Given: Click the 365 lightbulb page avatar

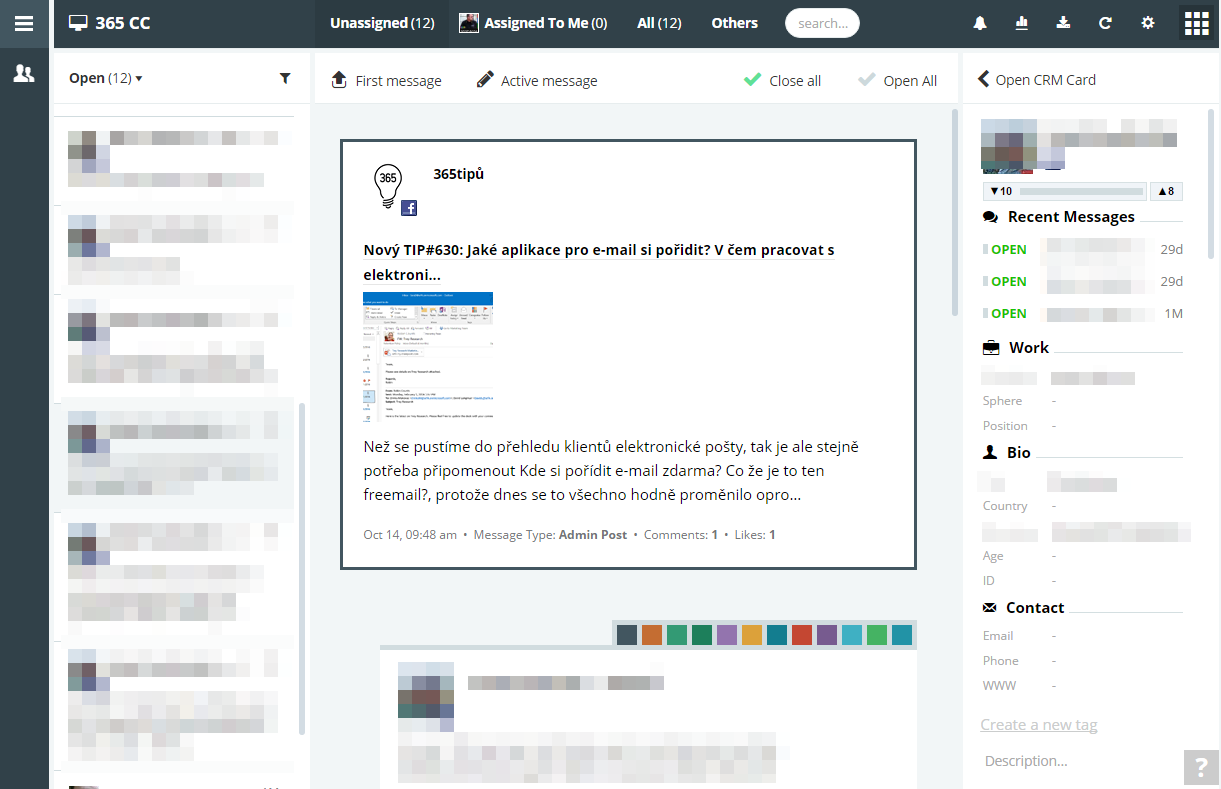Looking at the screenshot, I should click(389, 186).
